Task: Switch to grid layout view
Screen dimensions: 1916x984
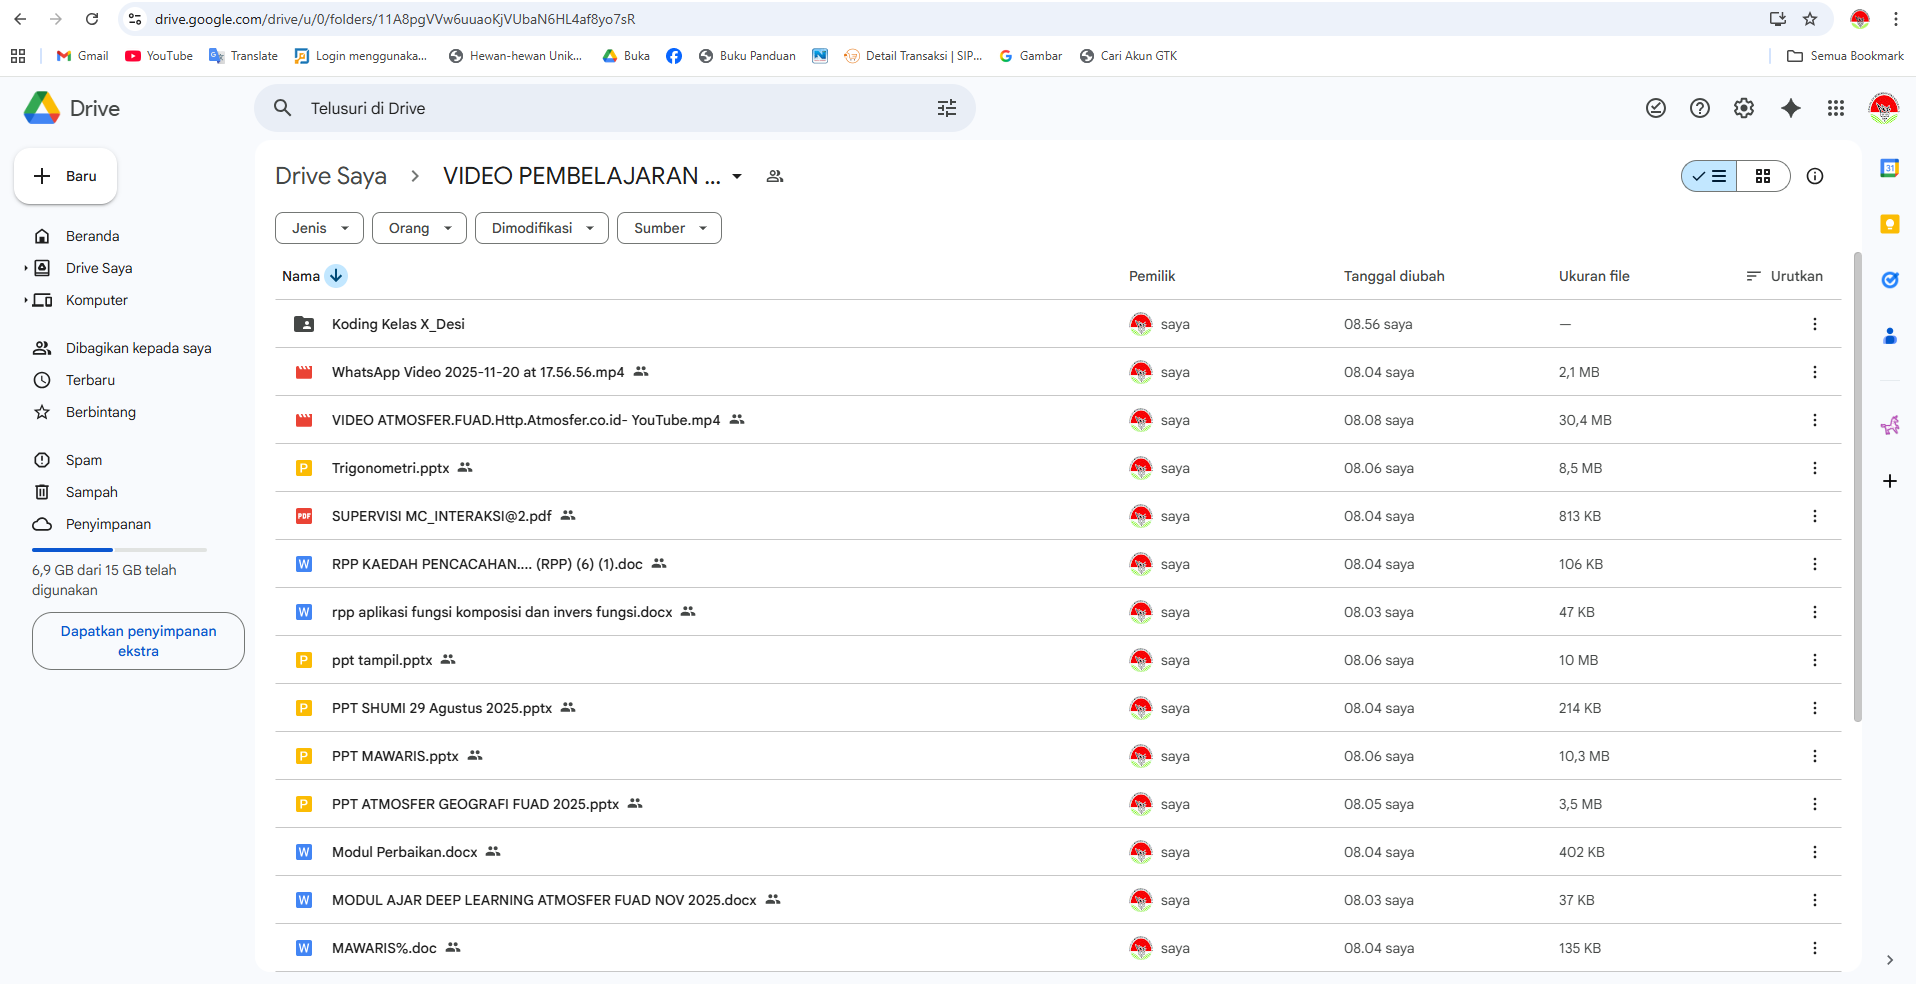Action: (1762, 176)
